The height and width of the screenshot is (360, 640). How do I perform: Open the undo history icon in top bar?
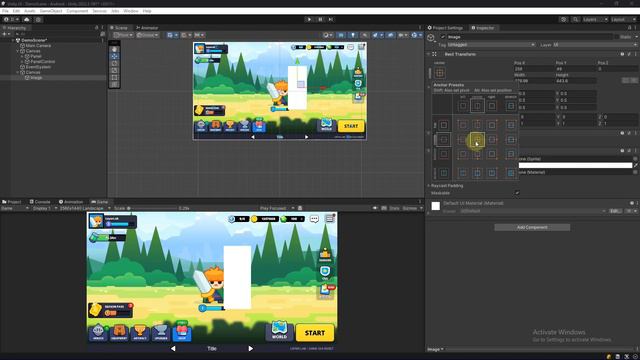(x=564, y=19)
